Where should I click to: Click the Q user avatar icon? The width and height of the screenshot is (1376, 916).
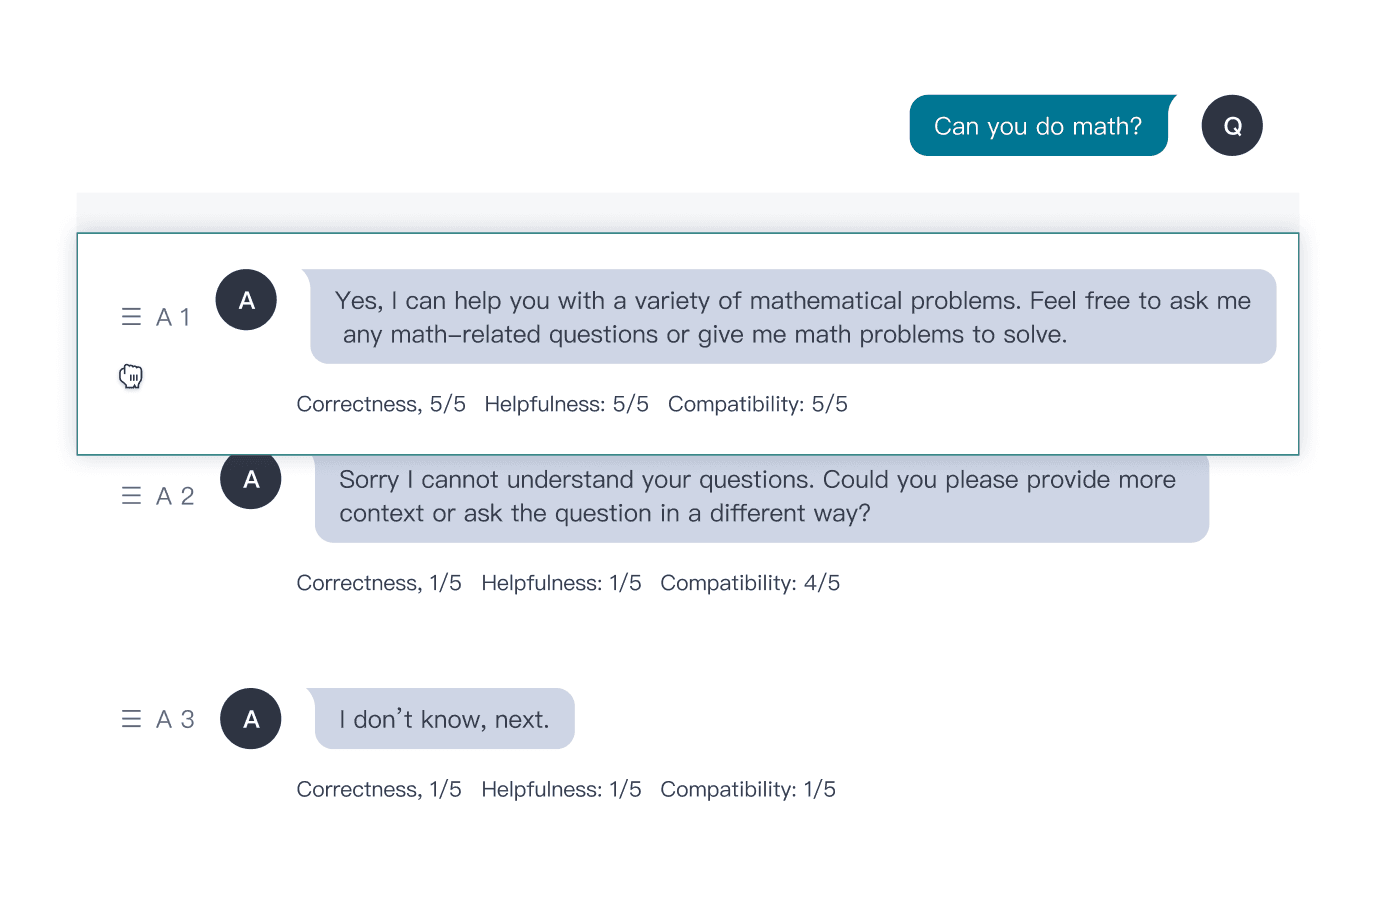pyautogui.click(x=1231, y=126)
